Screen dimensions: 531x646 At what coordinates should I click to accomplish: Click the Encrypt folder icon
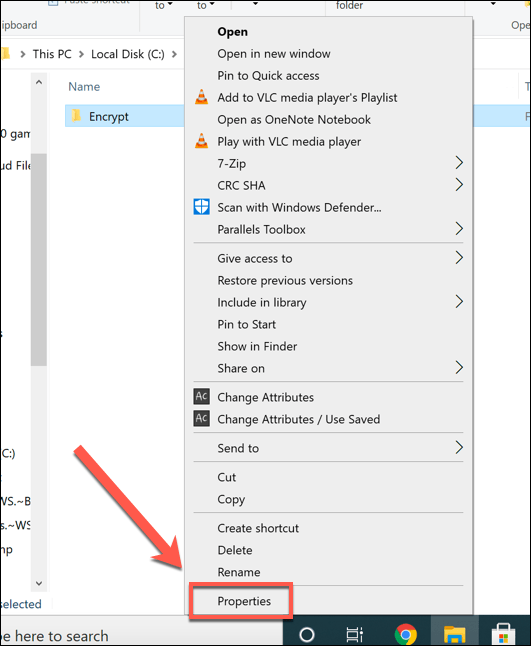click(x=76, y=116)
